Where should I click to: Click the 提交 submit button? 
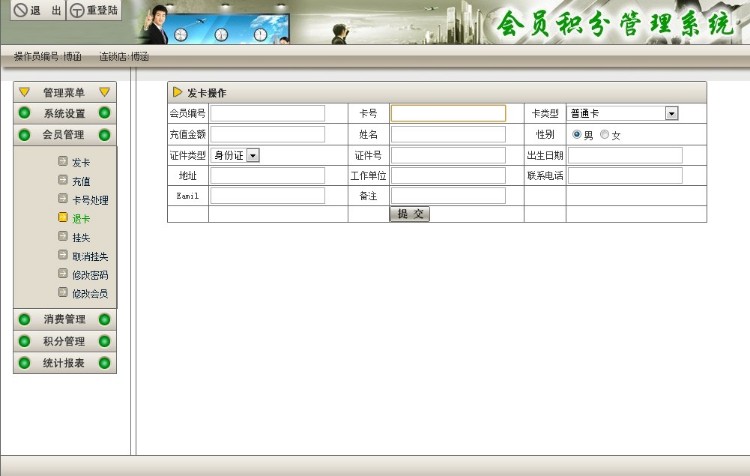[410, 214]
